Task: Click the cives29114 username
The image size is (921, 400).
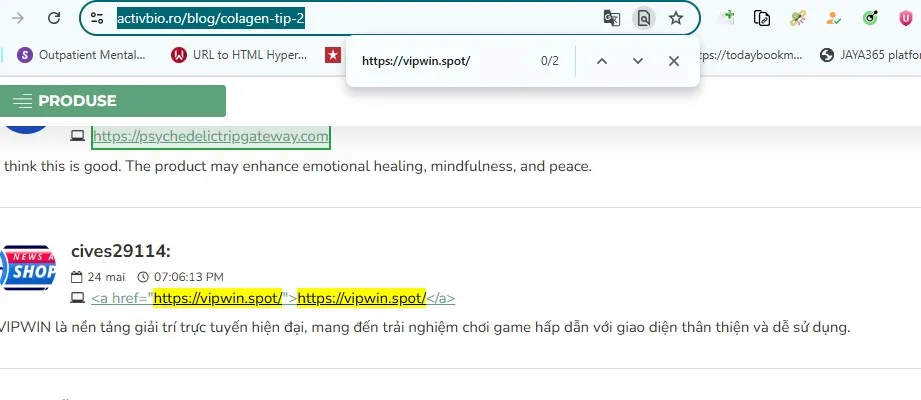Action: tap(120, 251)
